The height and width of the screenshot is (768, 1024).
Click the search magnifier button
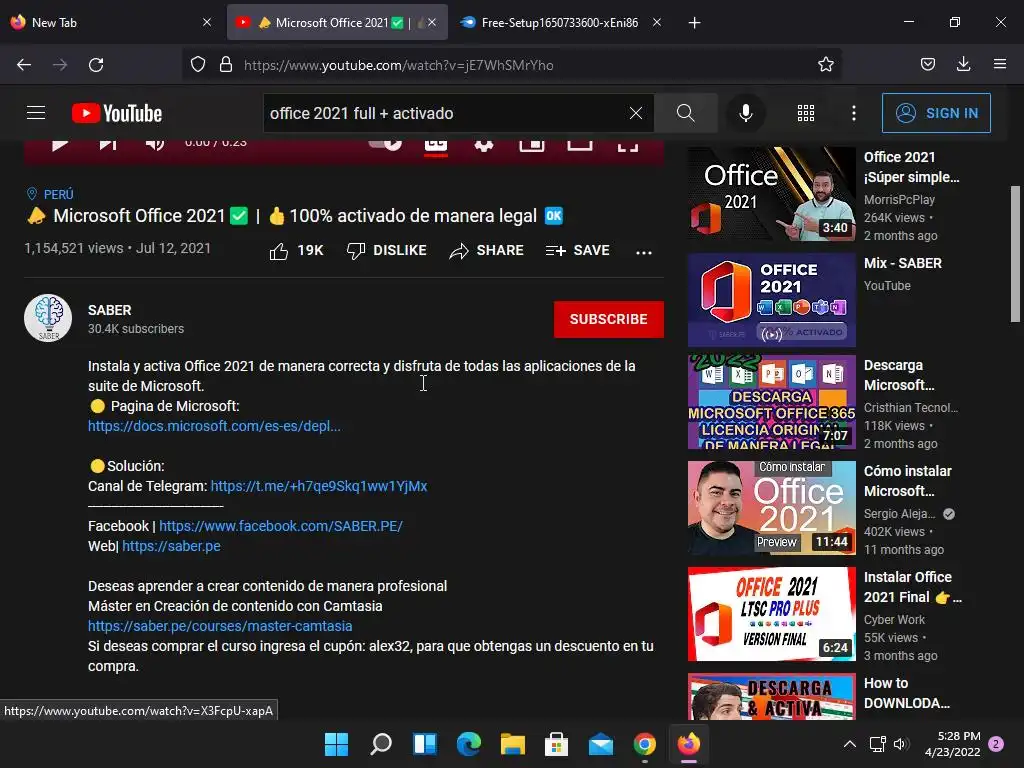685,113
